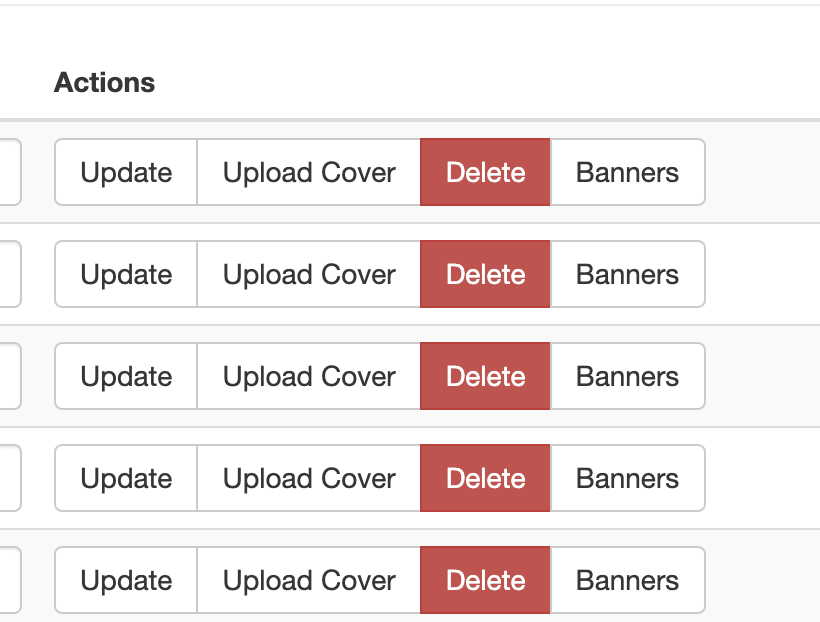The height and width of the screenshot is (622, 820).
Task: Select Upload Cover in the second row
Action: (309, 274)
